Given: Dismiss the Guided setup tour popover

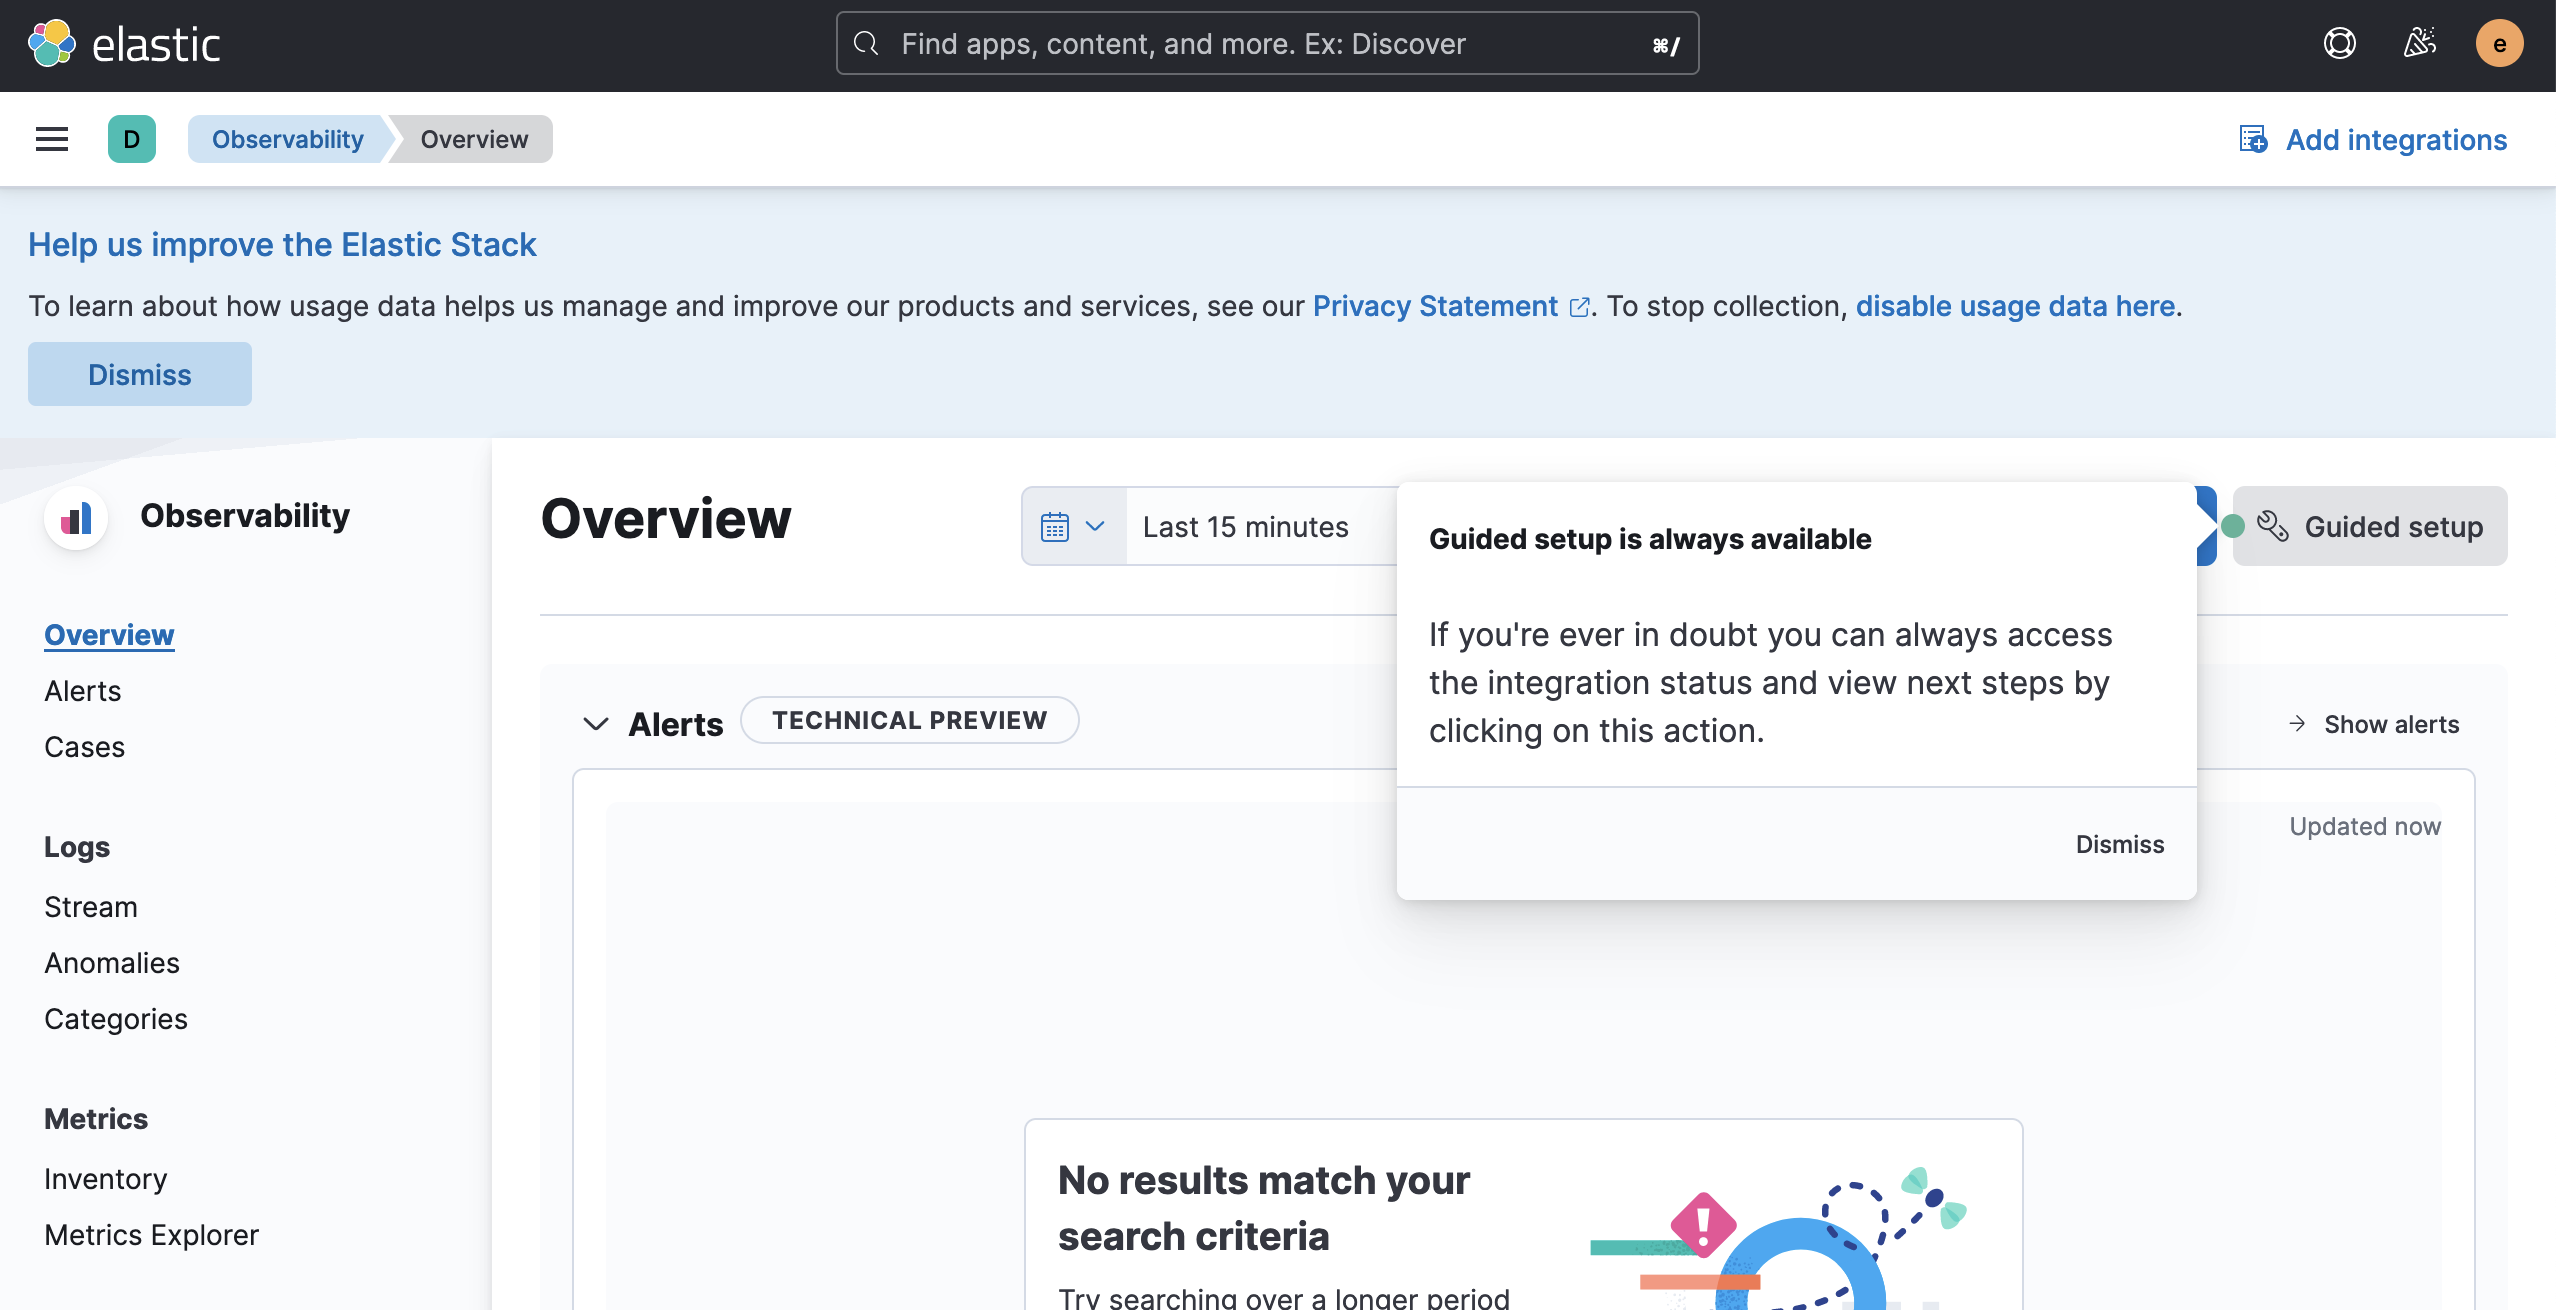Looking at the screenshot, I should [2119, 844].
